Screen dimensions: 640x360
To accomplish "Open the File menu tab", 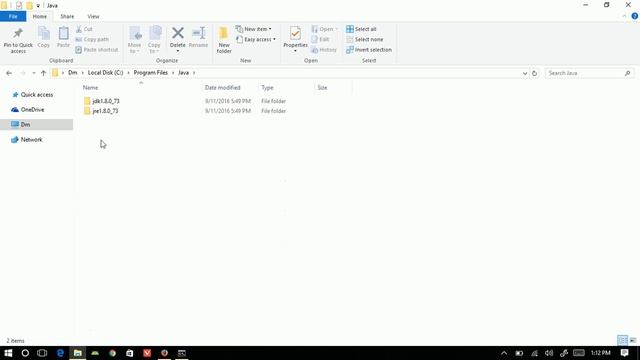I will 13,16.
